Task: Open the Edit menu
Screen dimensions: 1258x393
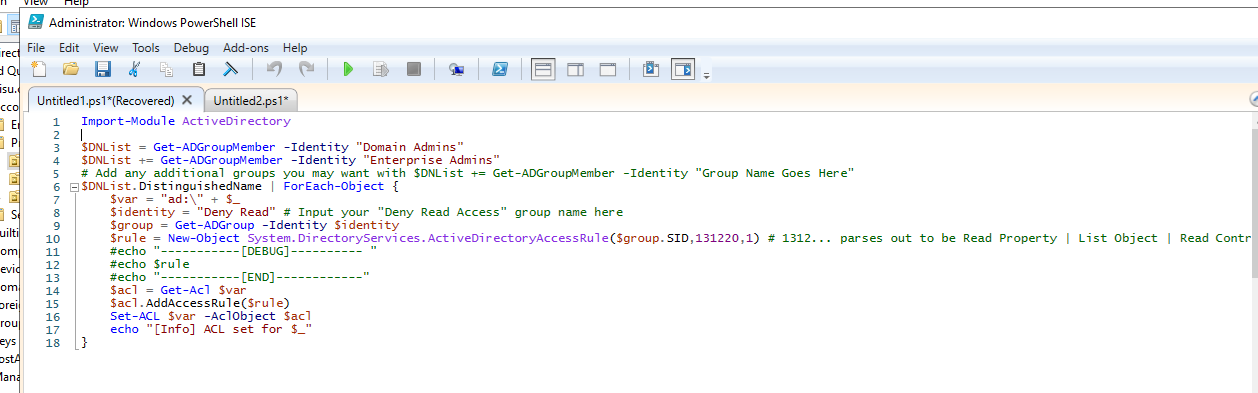Action: click(x=69, y=47)
